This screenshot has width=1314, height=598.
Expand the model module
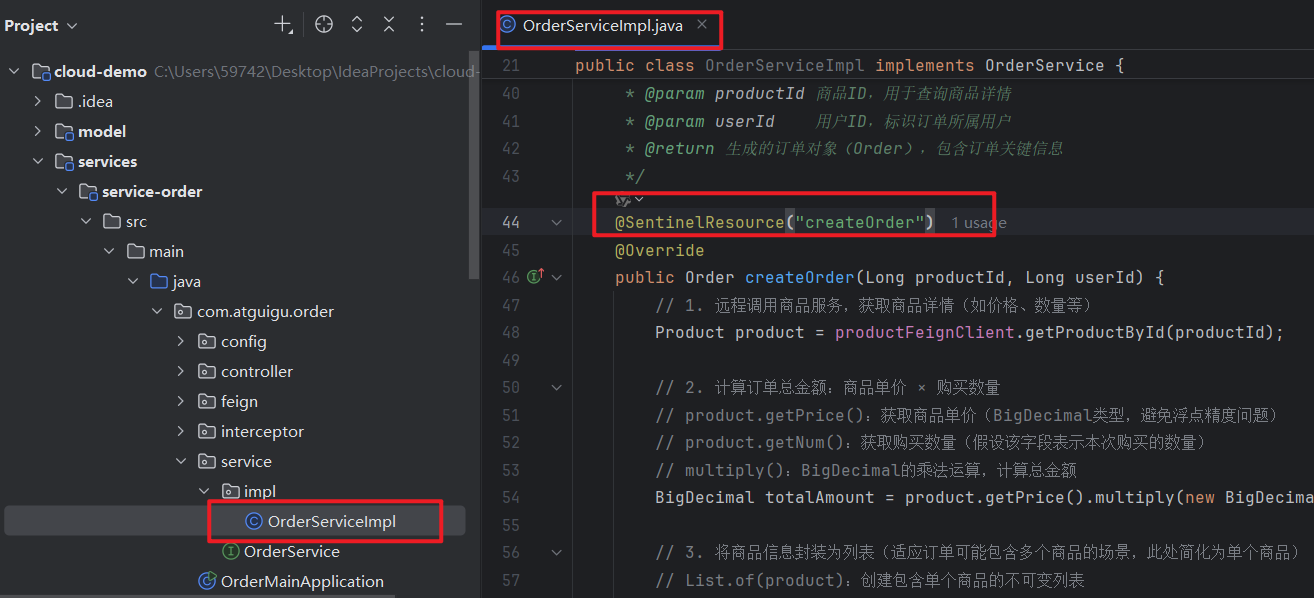point(37,131)
